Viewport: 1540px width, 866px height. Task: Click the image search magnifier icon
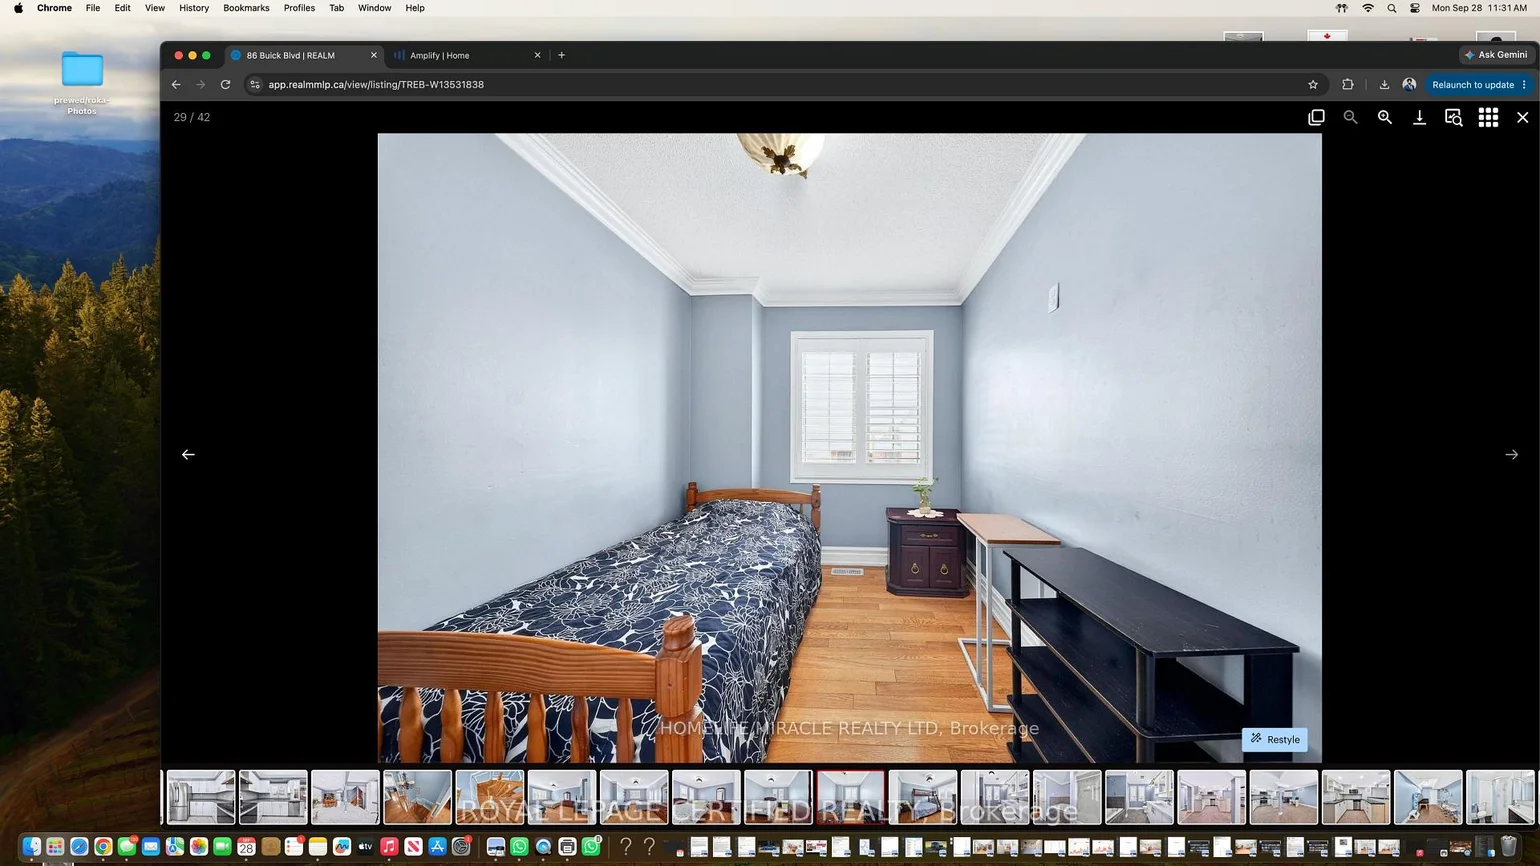pyautogui.click(x=1454, y=117)
